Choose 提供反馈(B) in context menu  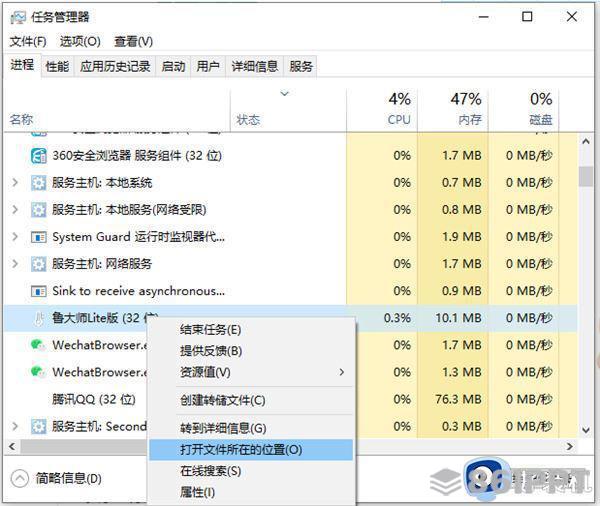(x=251, y=351)
